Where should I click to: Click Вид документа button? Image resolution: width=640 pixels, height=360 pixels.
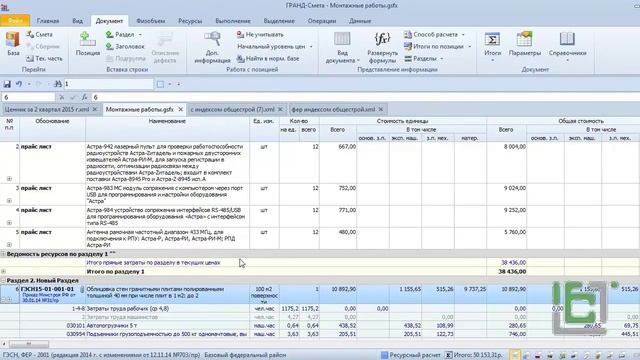[x=342, y=47]
